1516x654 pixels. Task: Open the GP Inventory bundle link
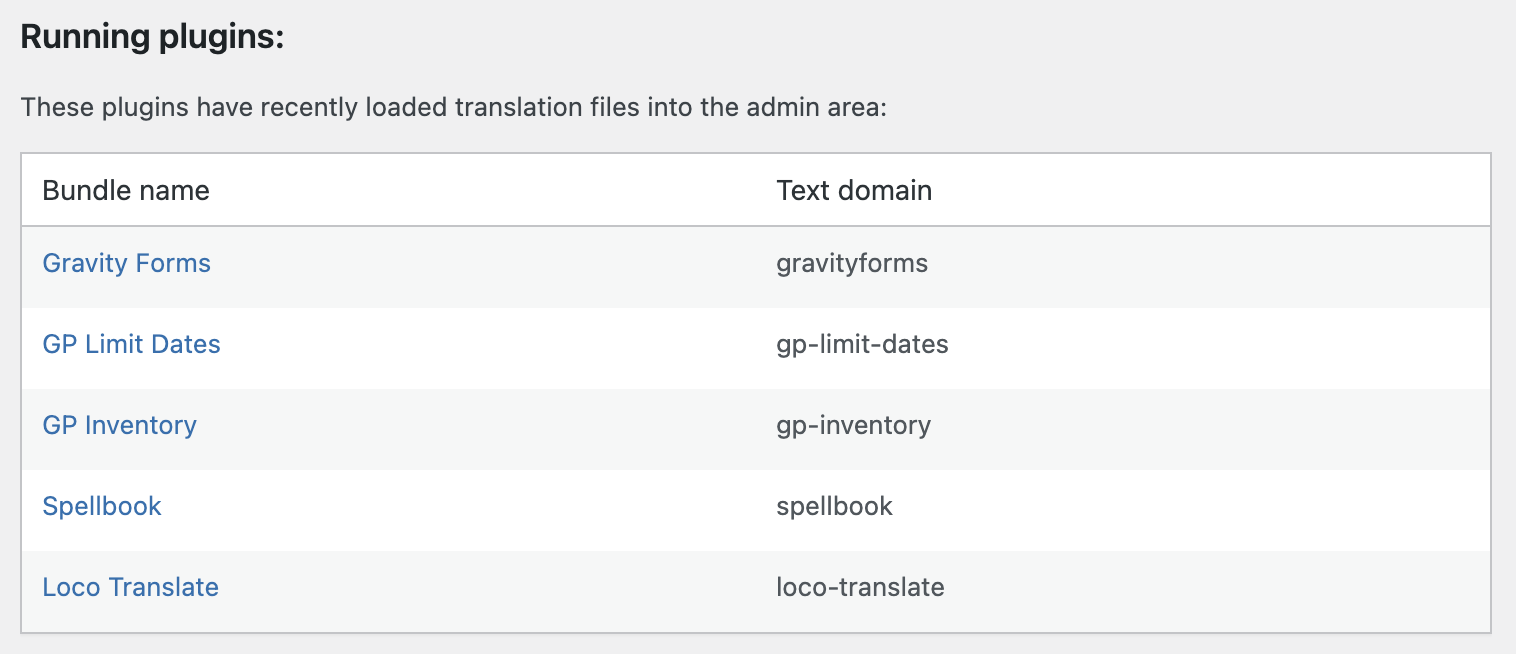click(119, 426)
